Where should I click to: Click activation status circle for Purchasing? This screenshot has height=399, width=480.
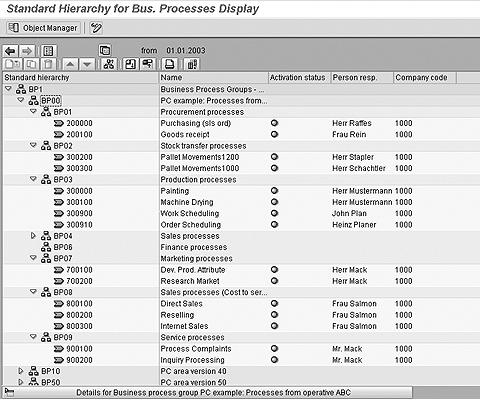click(274, 123)
